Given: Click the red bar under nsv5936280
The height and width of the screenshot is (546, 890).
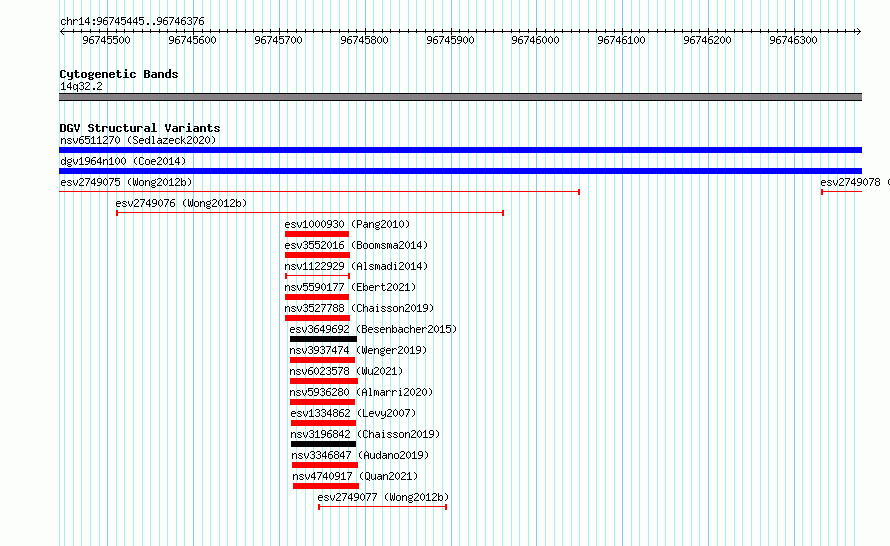Looking at the screenshot, I should pyautogui.click(x=322, y=402).
